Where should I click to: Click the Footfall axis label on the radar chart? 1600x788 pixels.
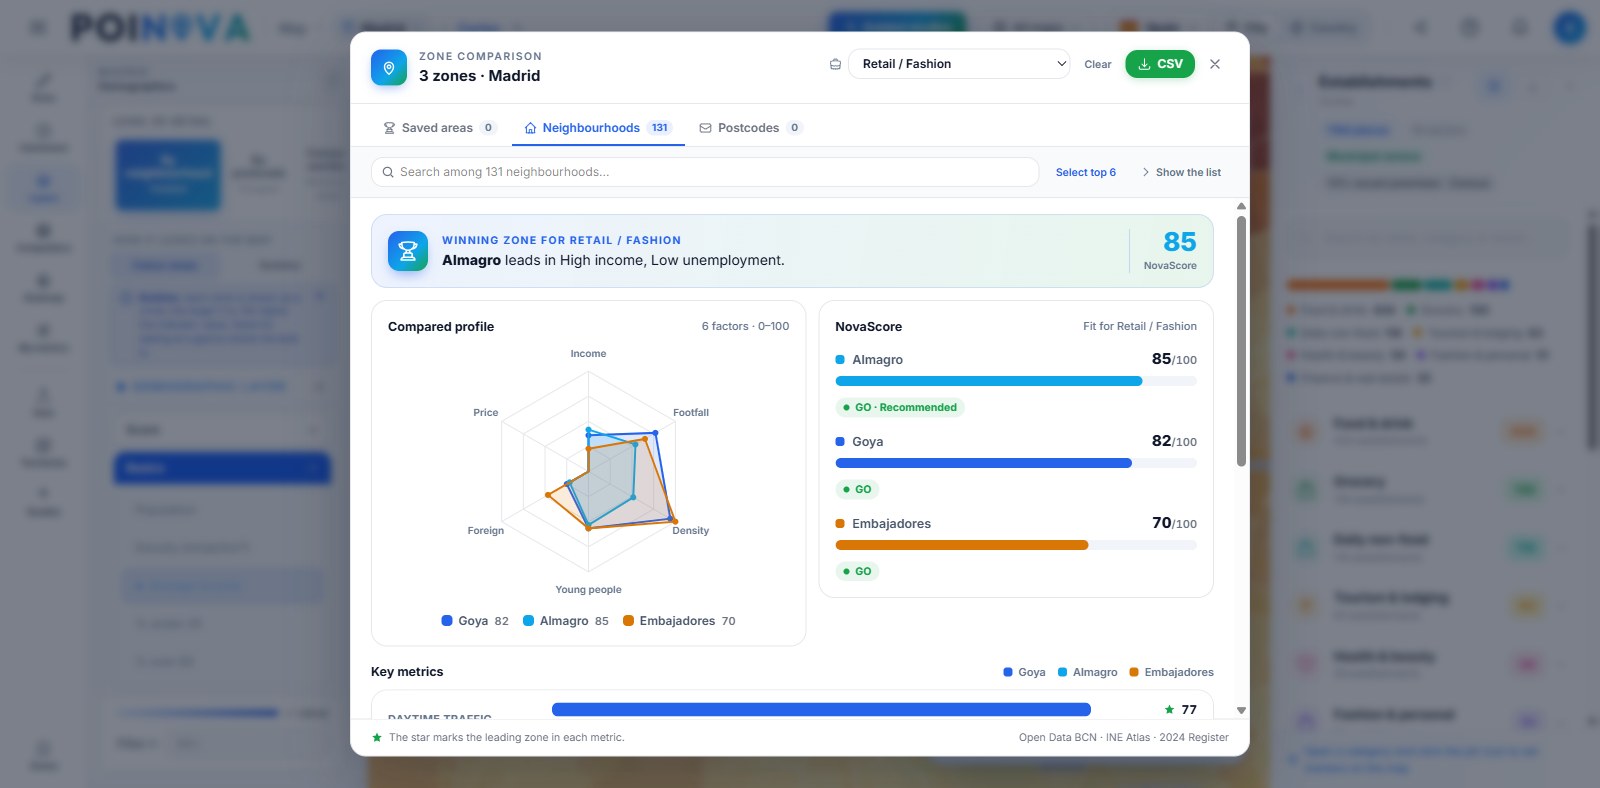click(691, 413)
